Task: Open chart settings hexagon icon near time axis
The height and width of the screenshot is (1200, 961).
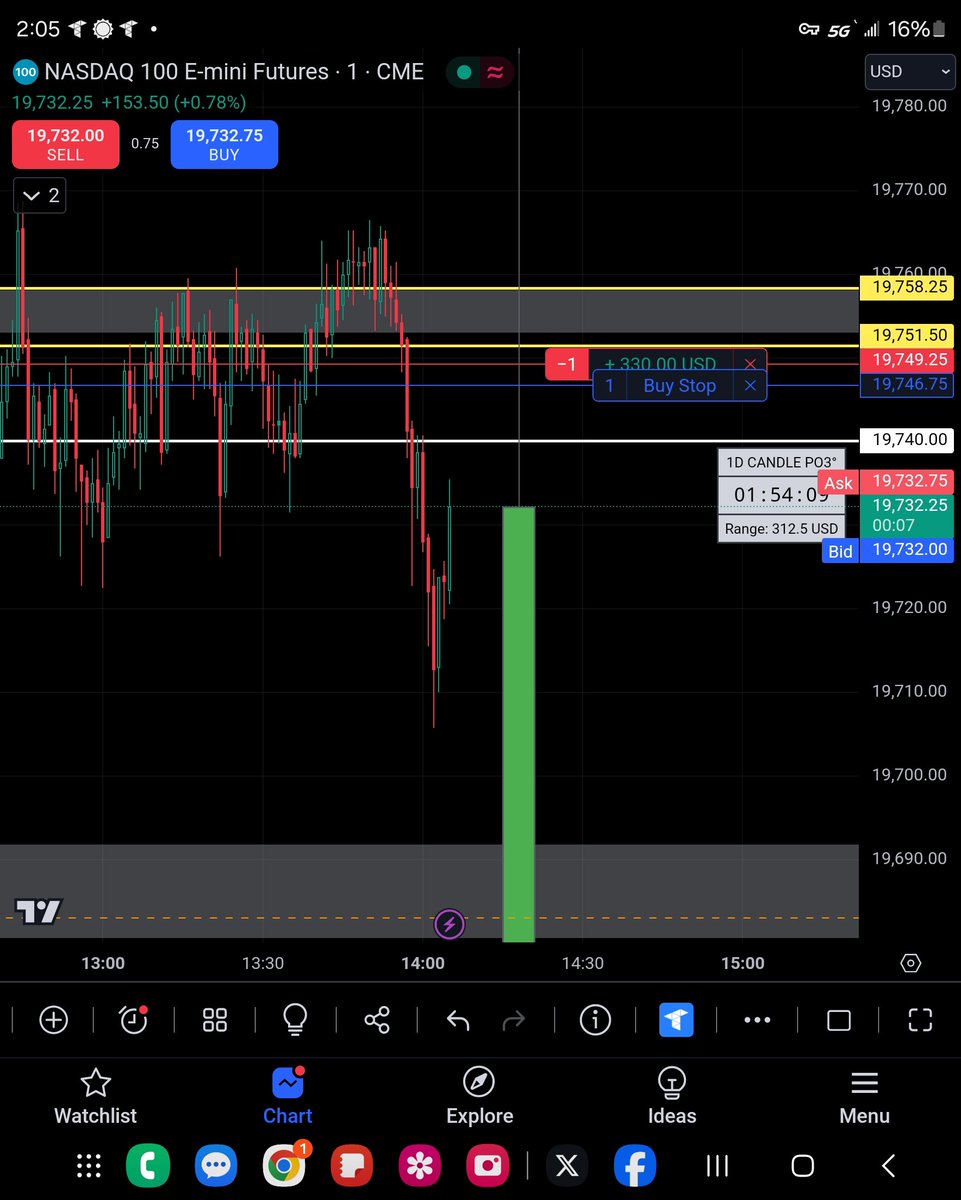Action: (910, 963)
